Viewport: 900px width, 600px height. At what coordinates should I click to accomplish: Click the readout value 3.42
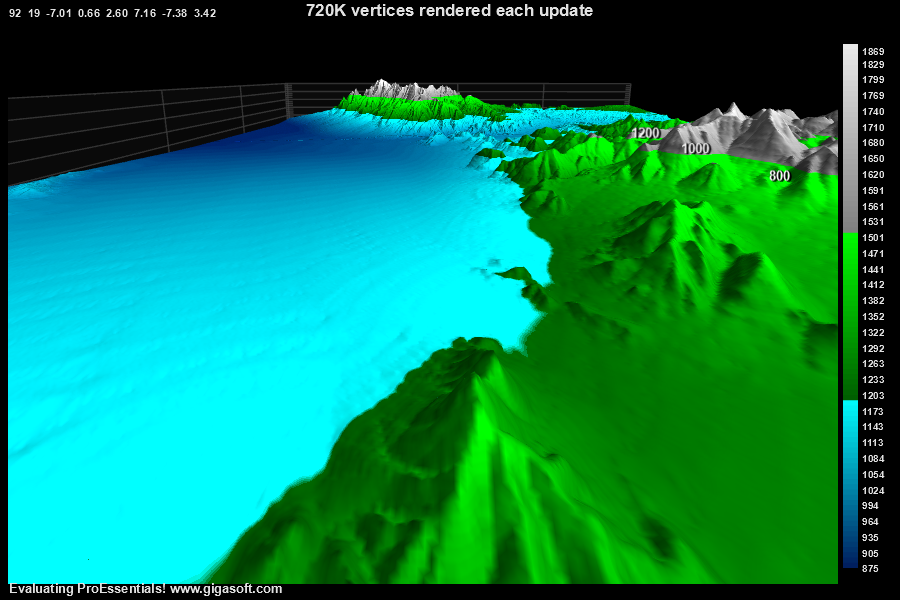point(205,13)
